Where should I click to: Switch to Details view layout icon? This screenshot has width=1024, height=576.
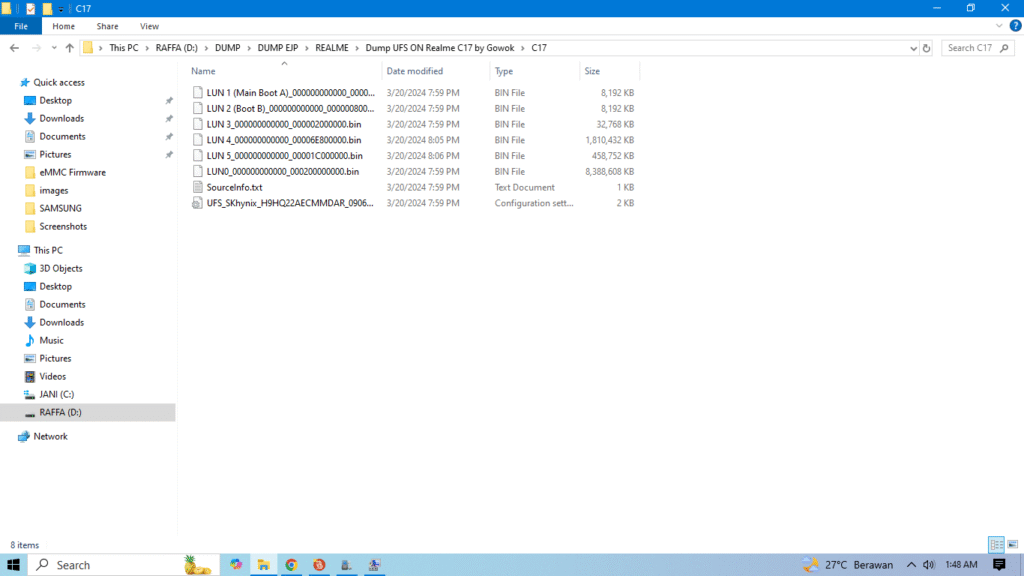(996, 544)
